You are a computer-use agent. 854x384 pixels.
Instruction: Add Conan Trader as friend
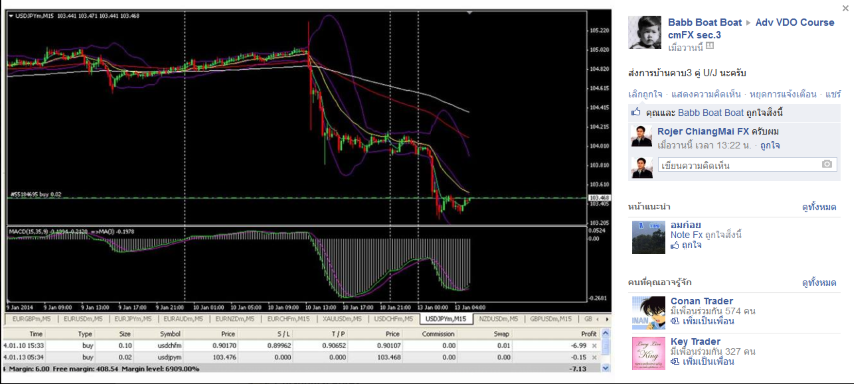[707, 321]
